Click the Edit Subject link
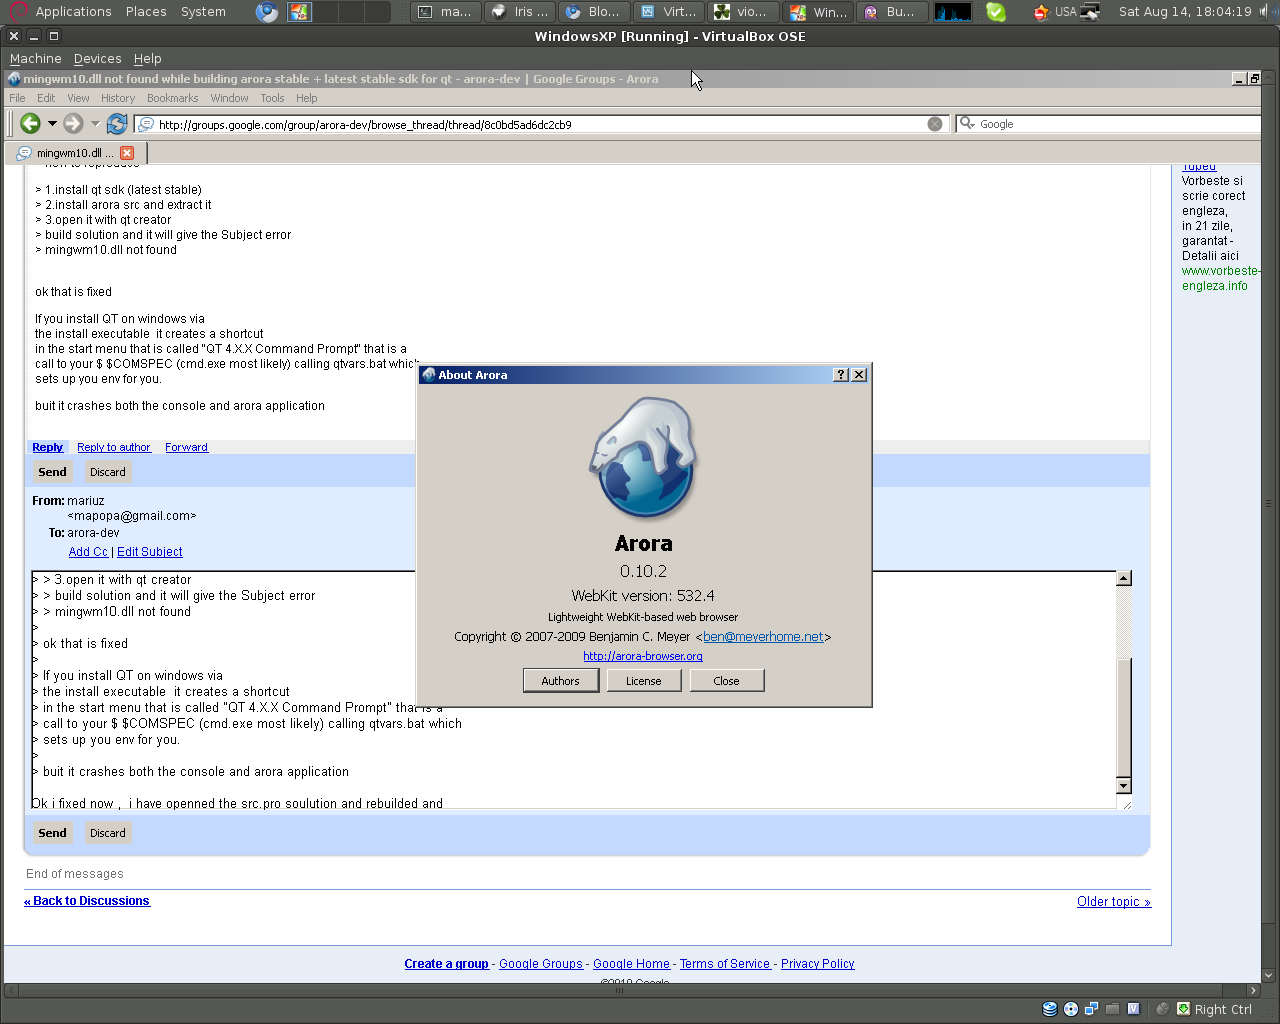Image resolution: width=1280 pixels, height=1024 pixels. (150, 552)
